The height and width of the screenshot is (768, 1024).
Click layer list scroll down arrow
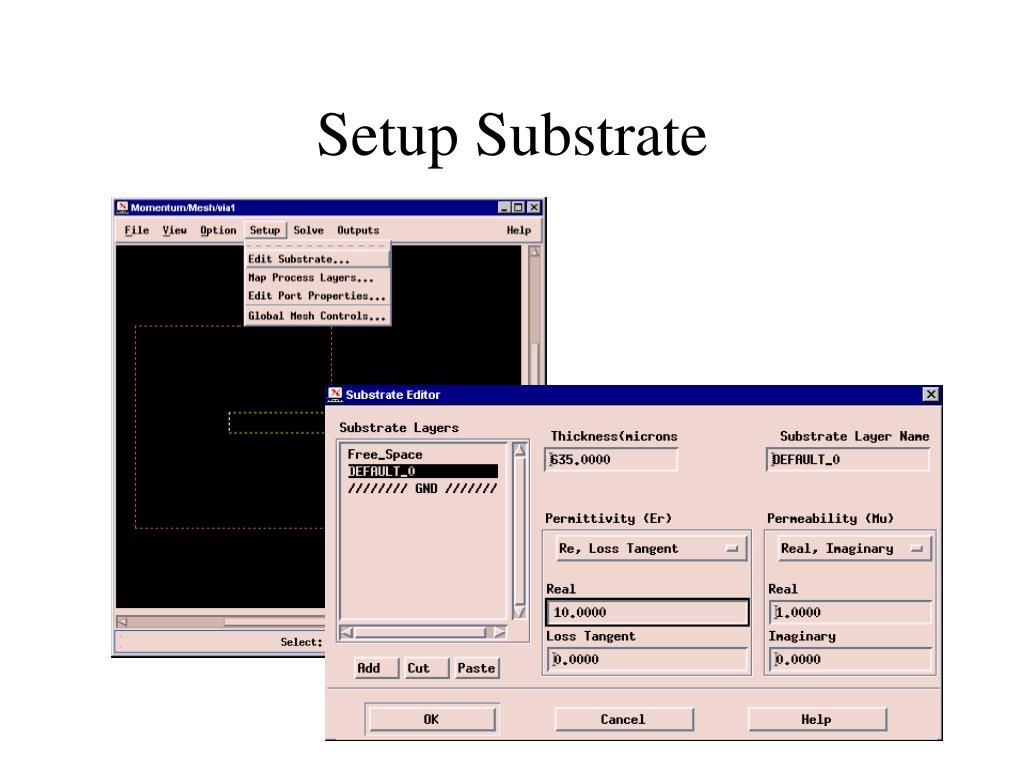click(x=520, y=612)
